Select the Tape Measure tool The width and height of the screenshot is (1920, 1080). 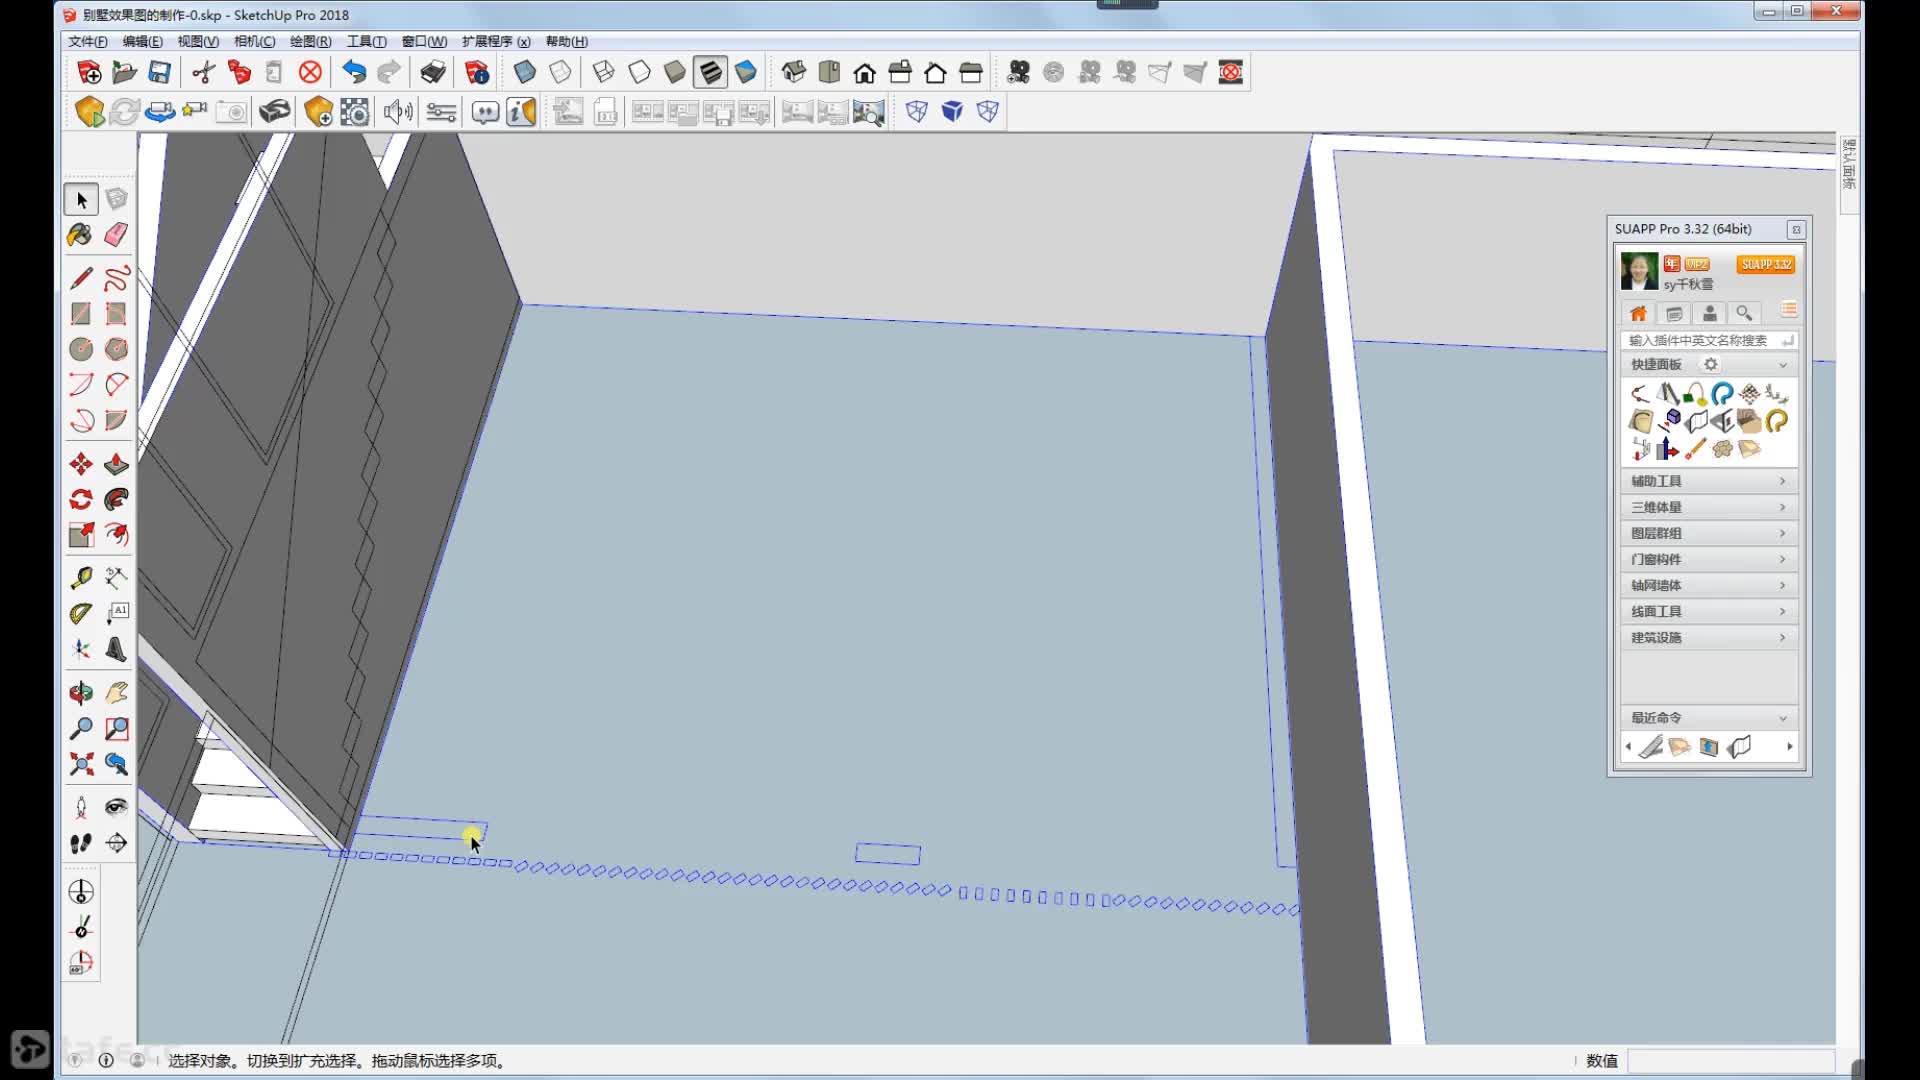(81, 578)
